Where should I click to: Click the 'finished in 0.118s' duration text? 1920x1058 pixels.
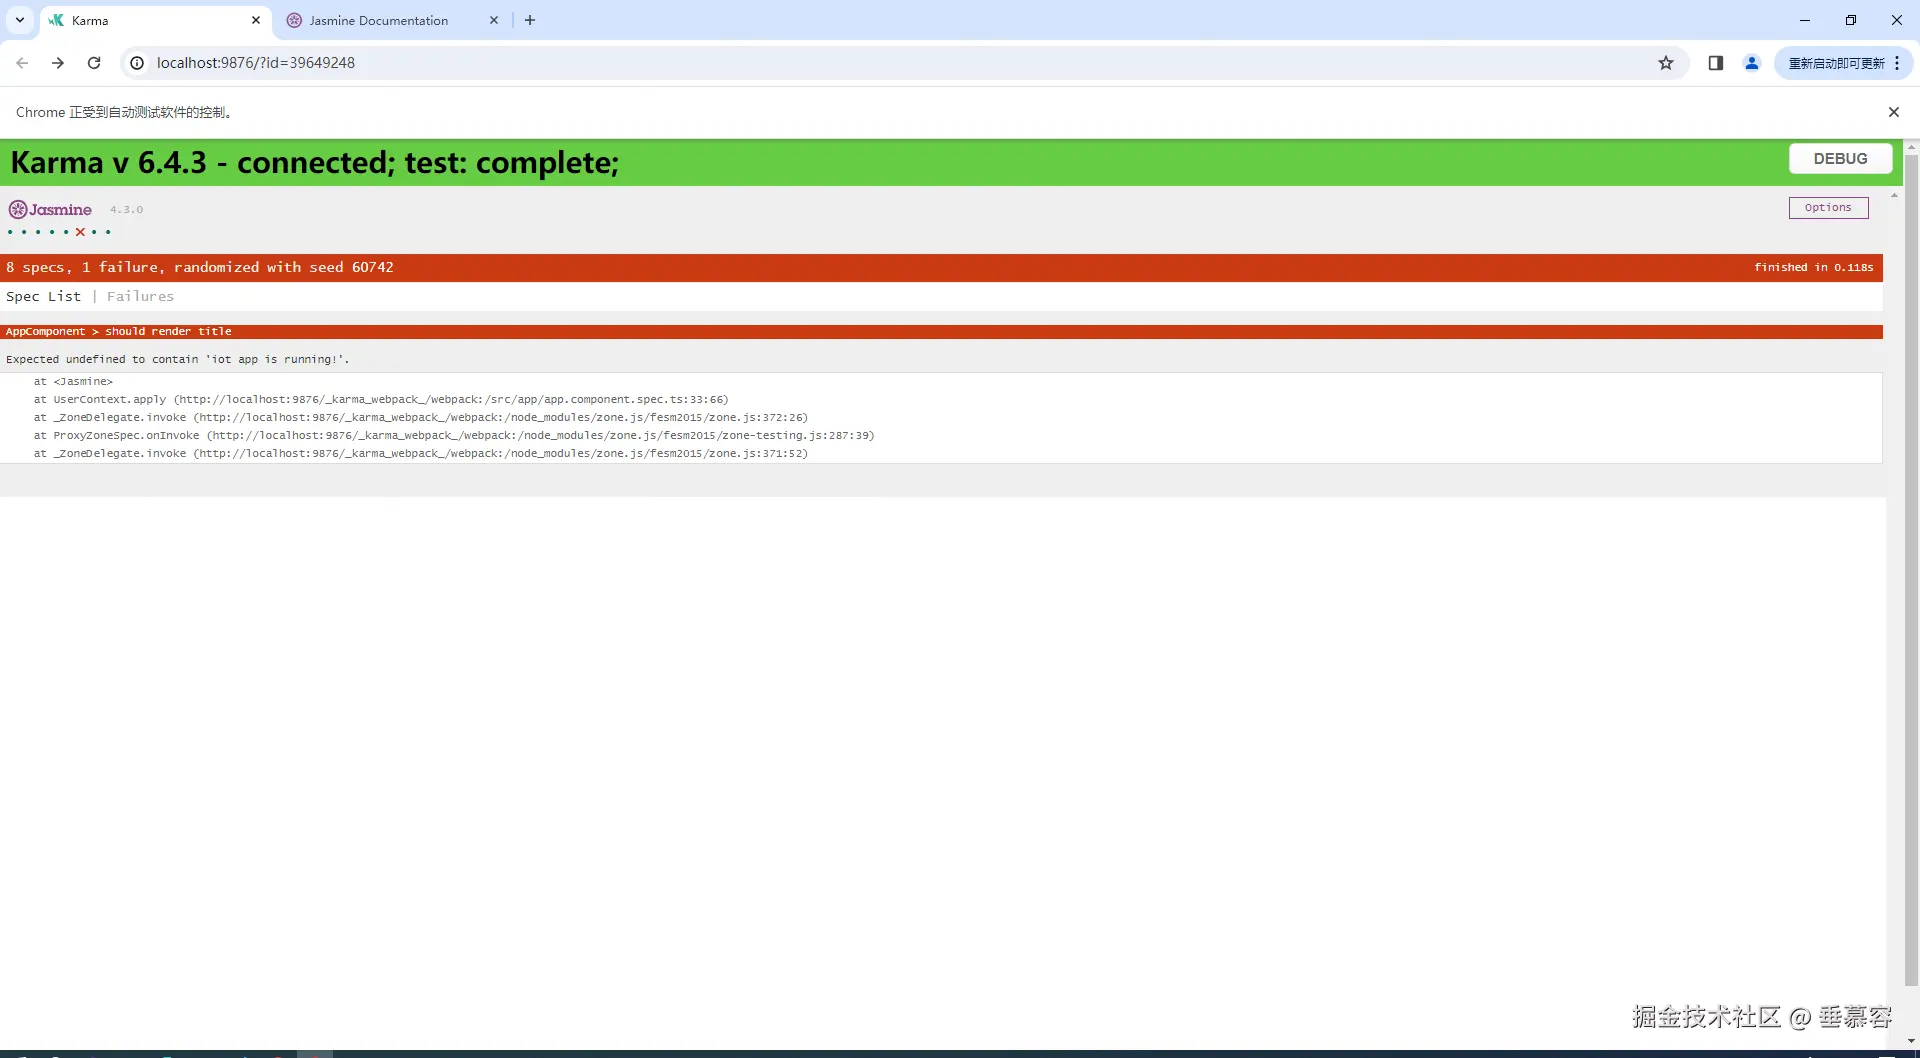1813,267
